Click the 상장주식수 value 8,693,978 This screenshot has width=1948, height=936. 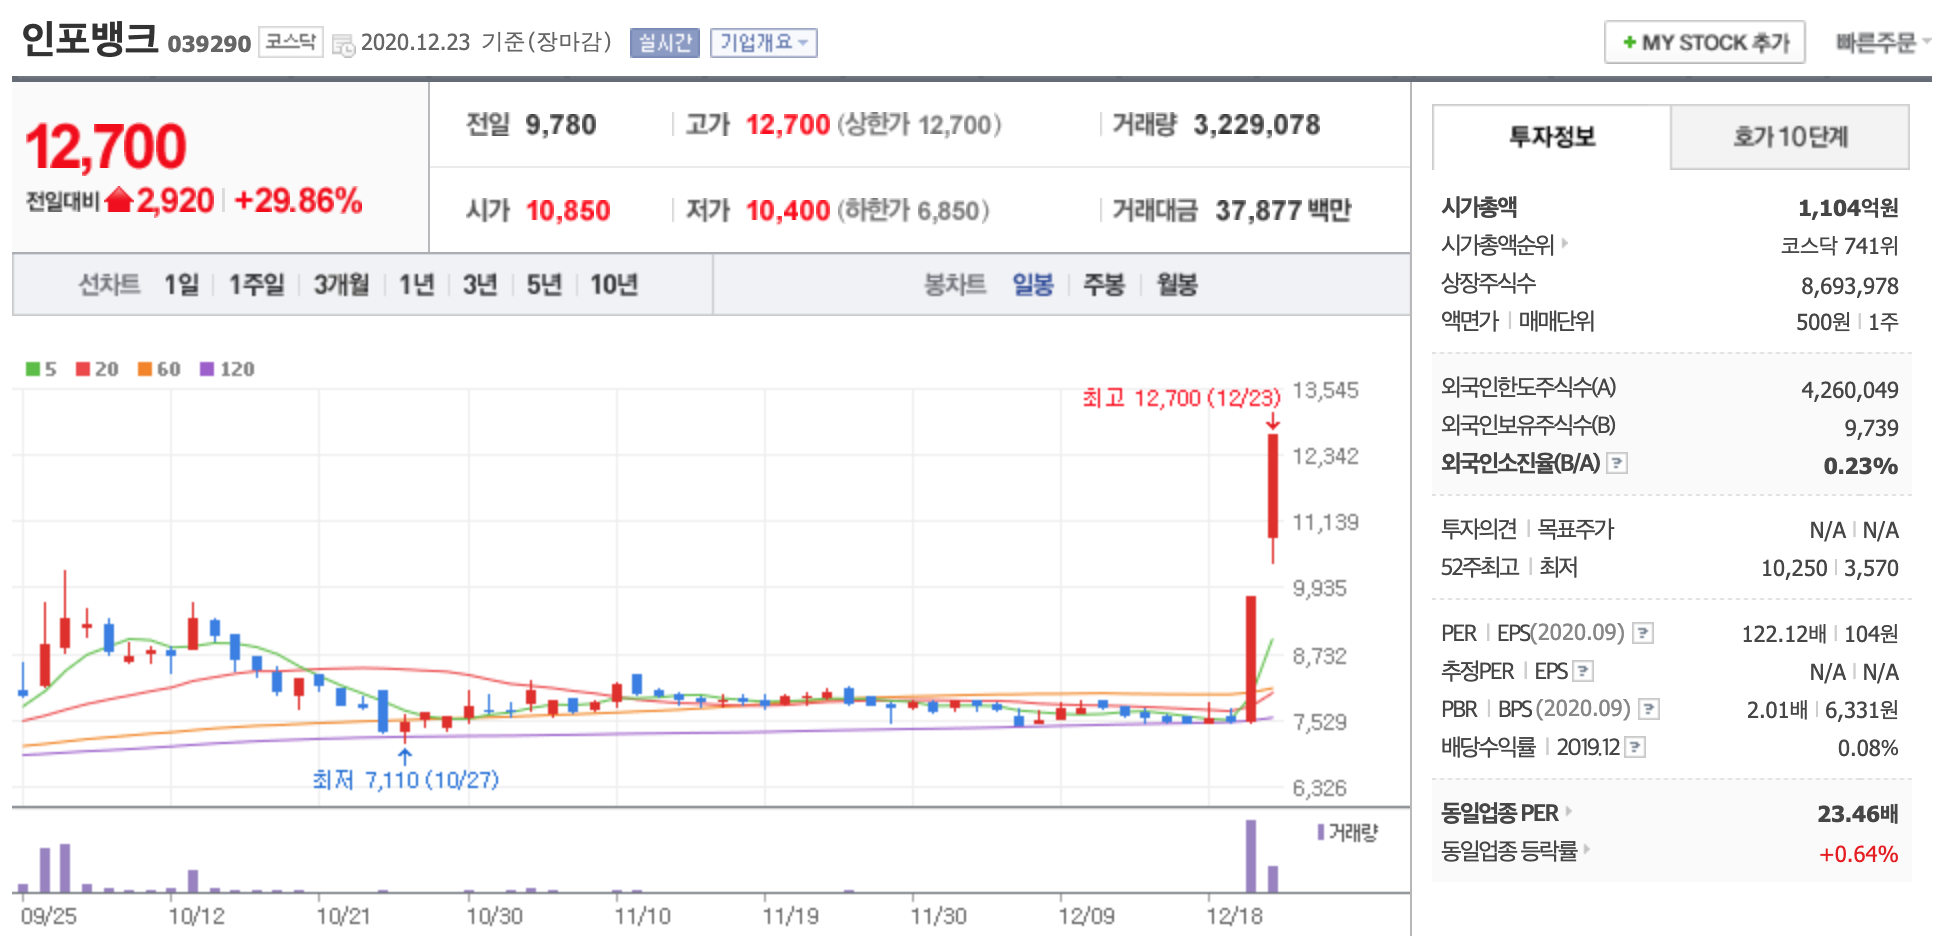click(x=1850, y=286)
